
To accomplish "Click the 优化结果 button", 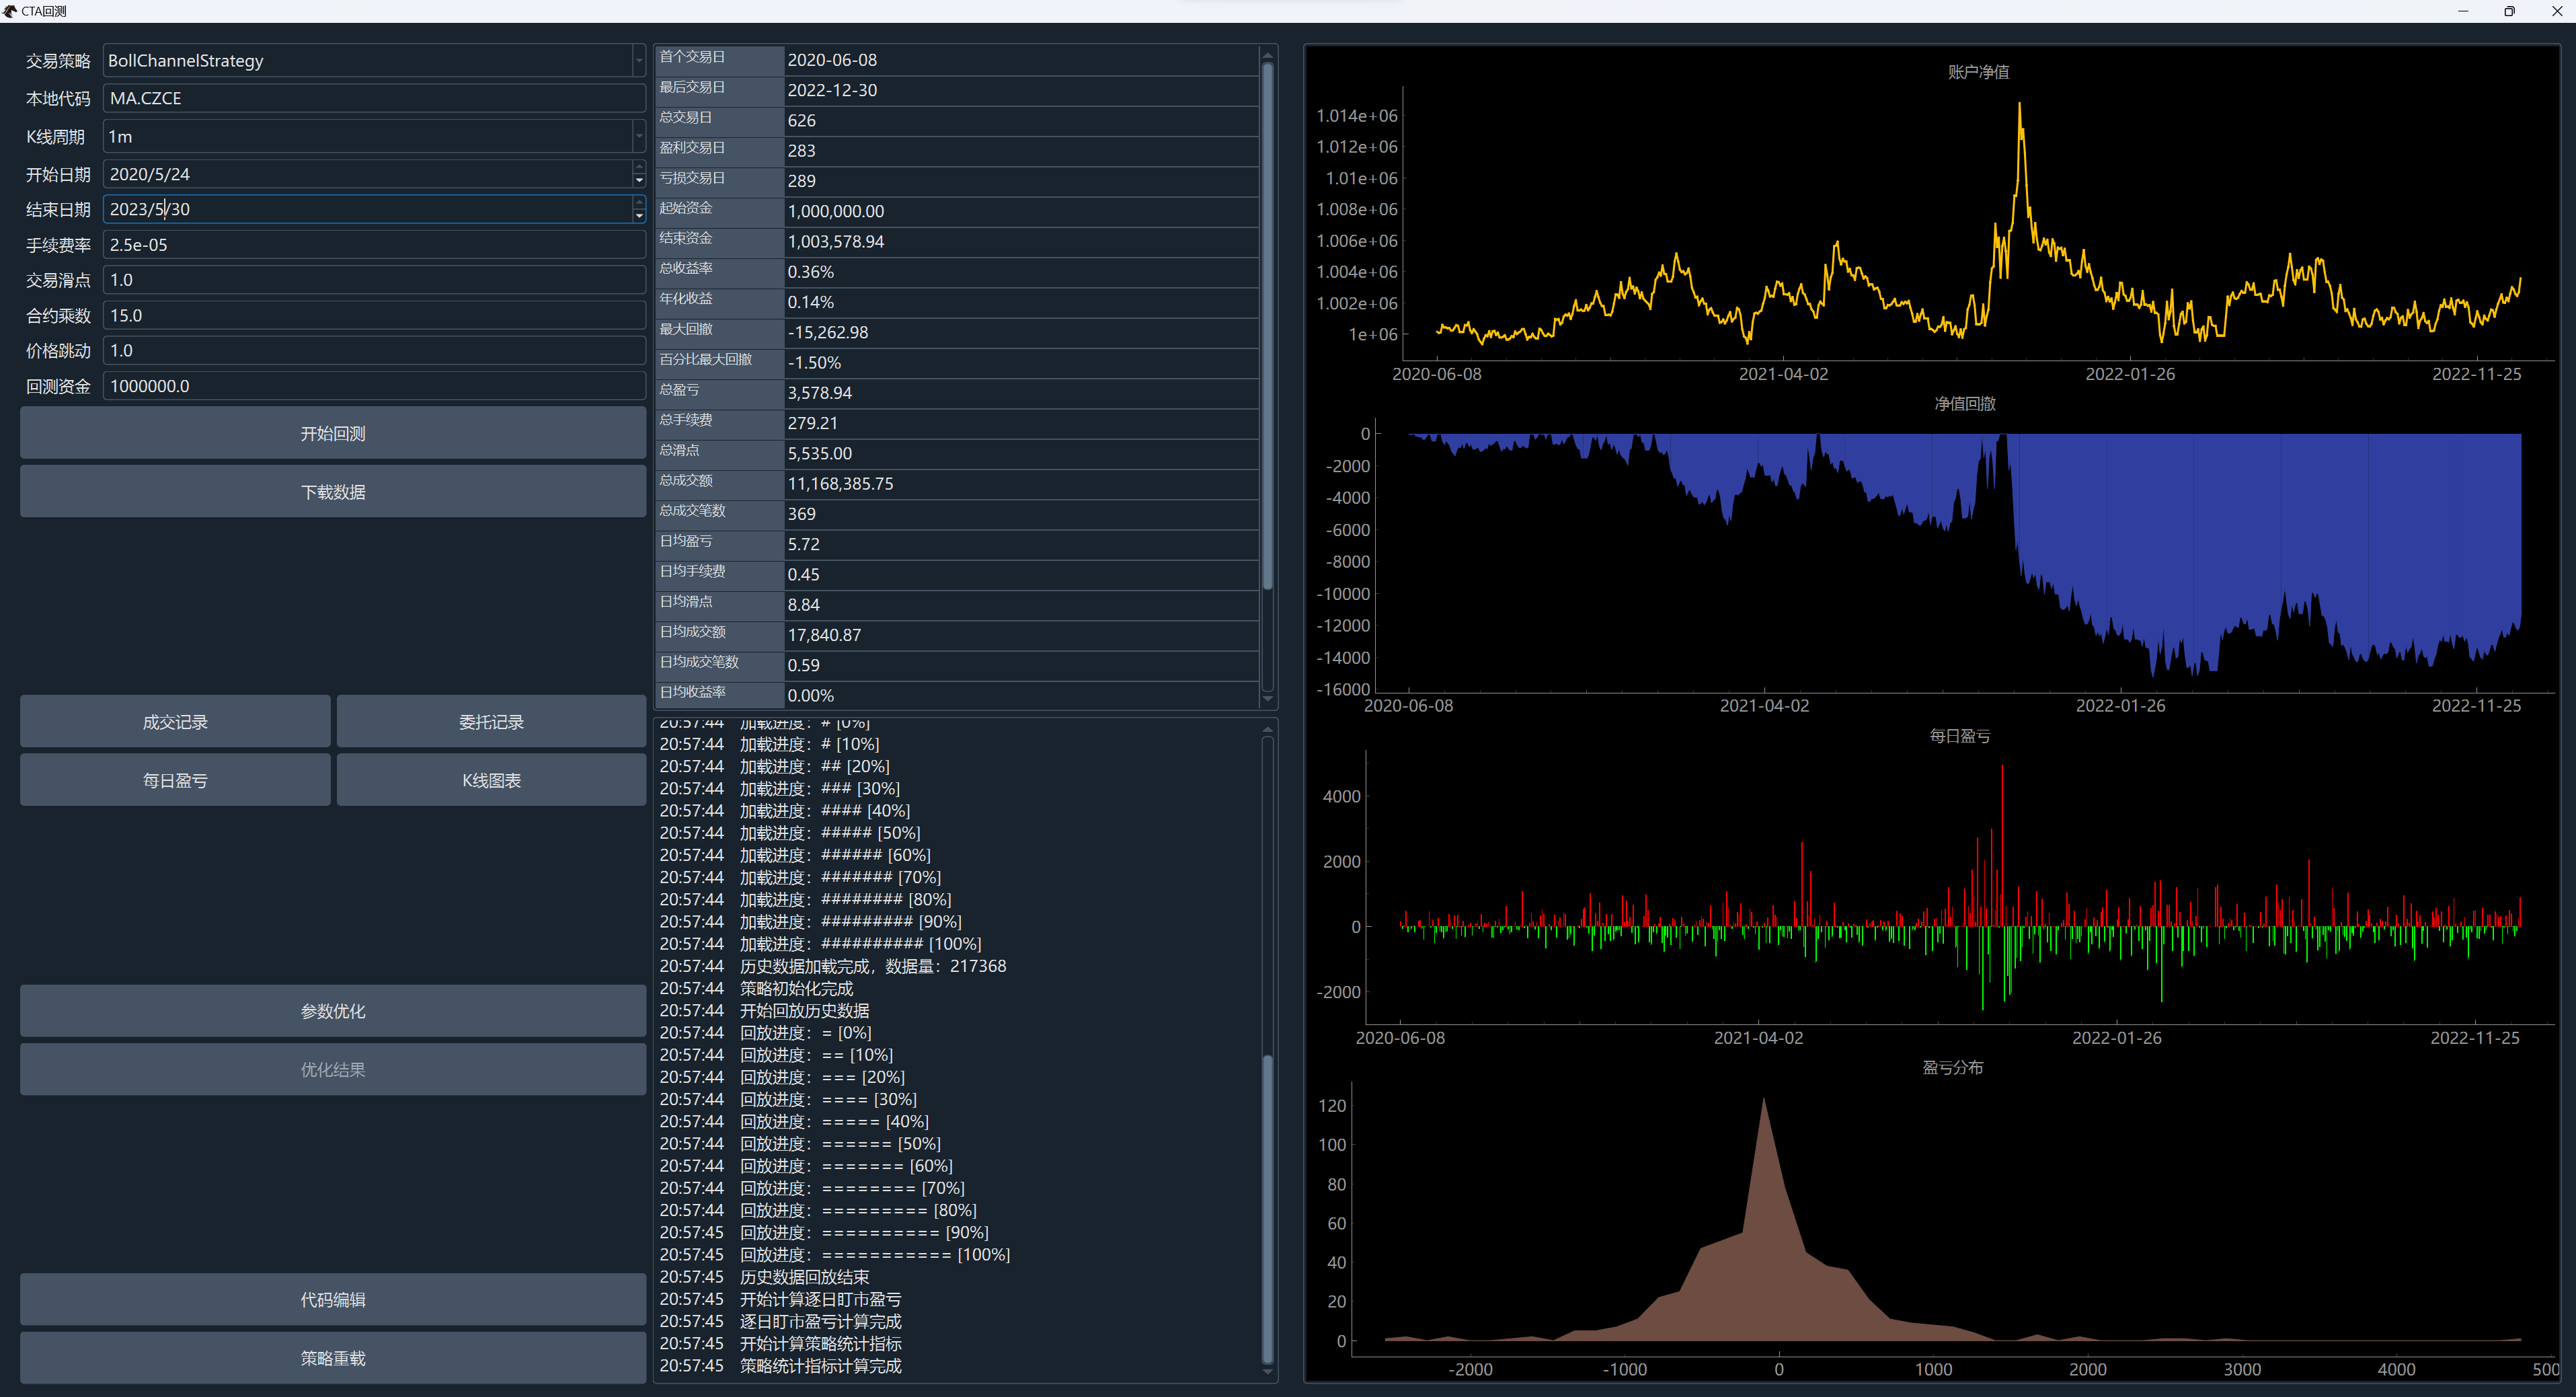I will (333, 1070).
